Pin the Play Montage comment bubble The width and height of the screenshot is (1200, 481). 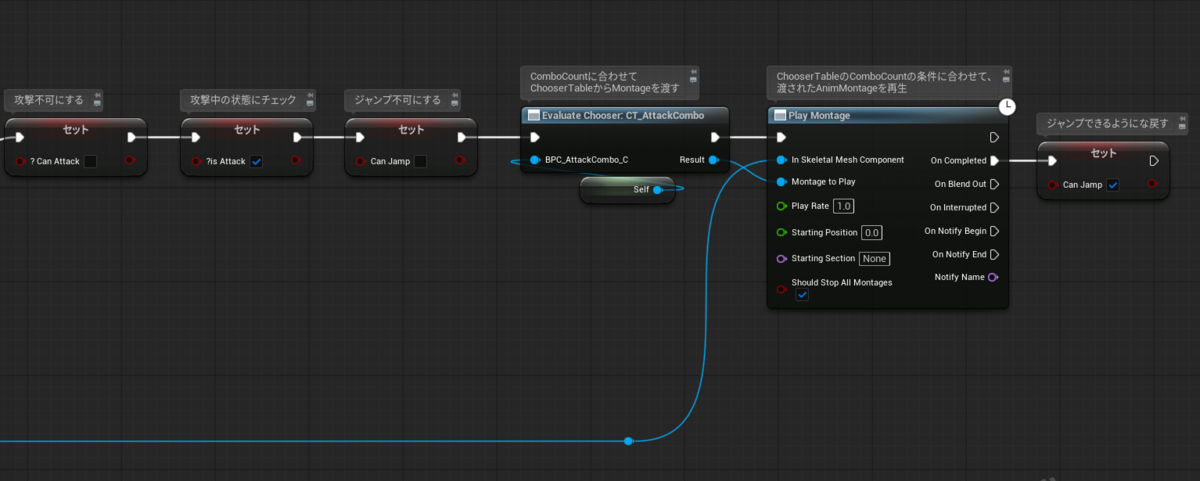[x=1005, y=73]
